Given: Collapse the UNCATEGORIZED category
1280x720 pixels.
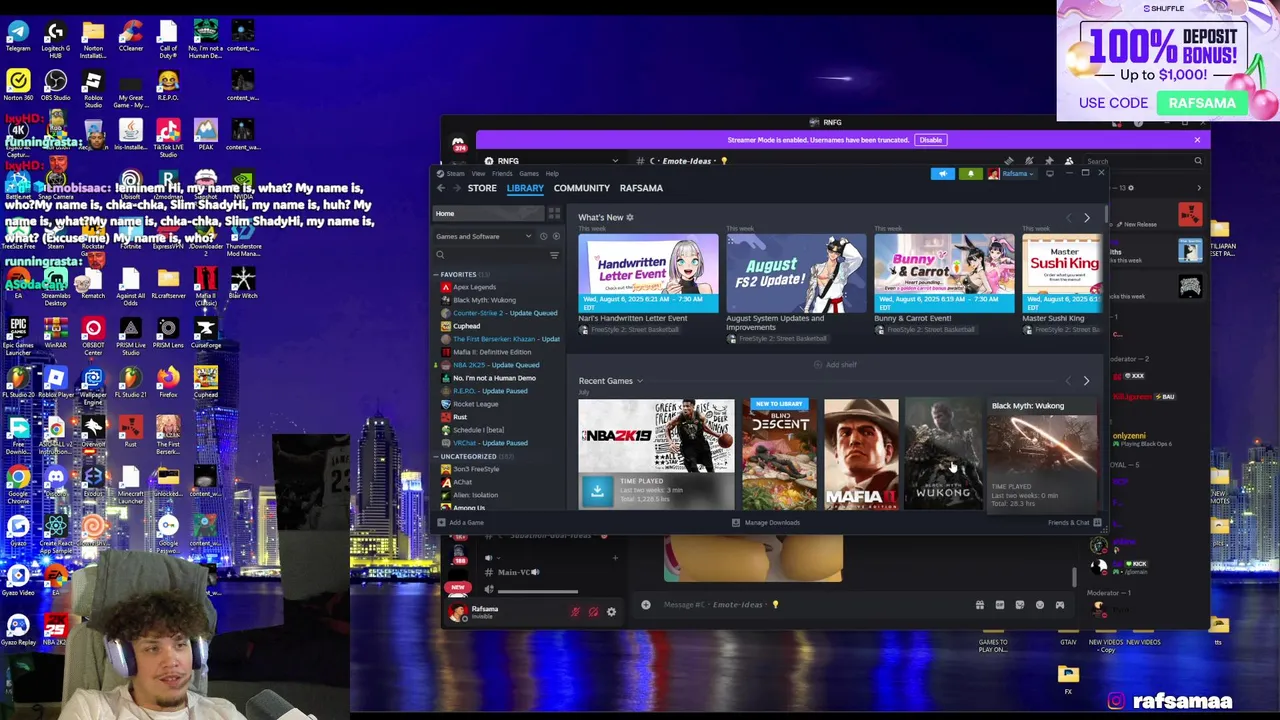Looking at the screenshot, I should (x=437, y=456).
